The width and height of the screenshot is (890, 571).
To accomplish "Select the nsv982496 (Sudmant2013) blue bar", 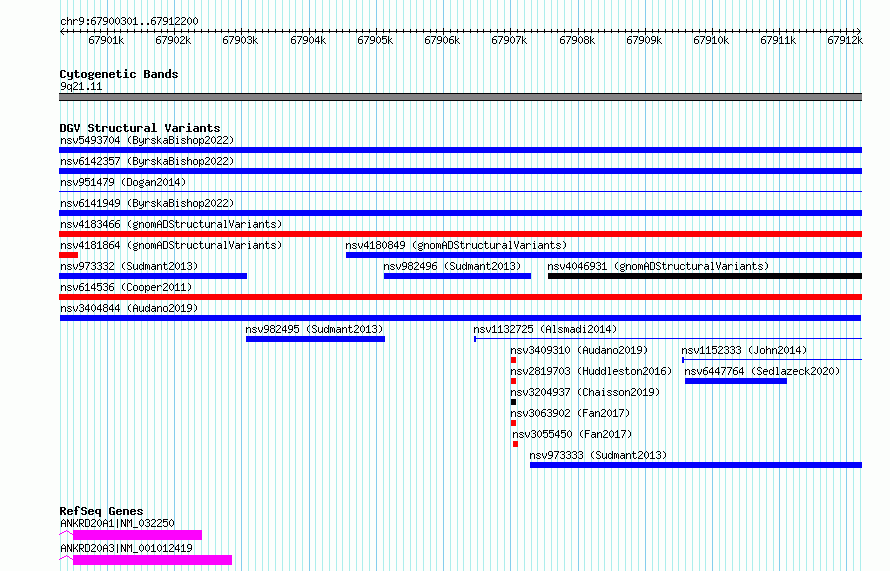I will pos(457,276).
